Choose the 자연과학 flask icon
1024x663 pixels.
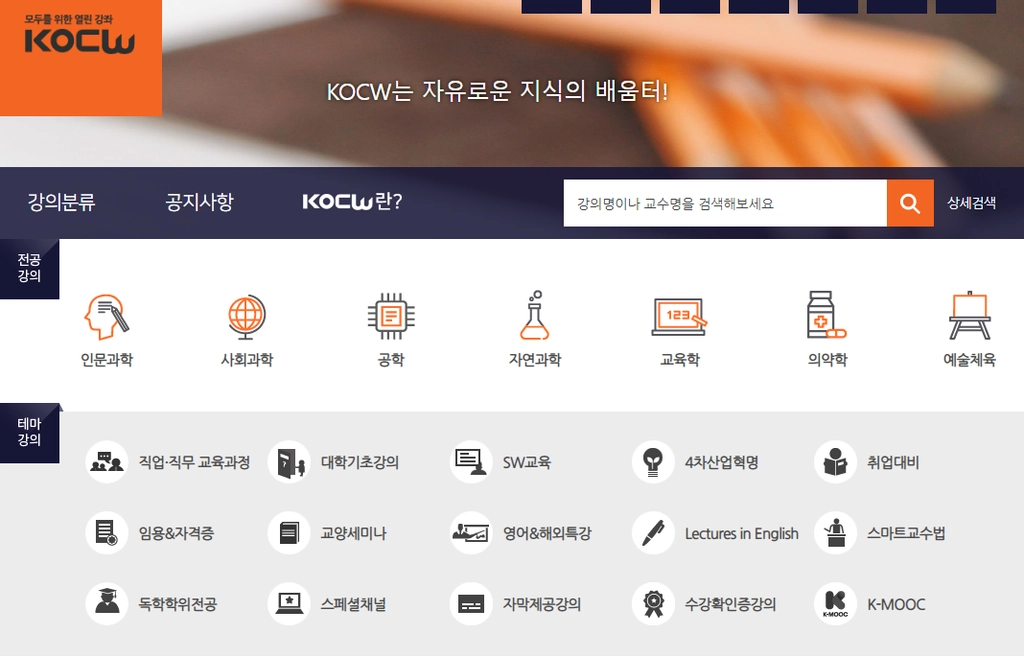[x=535, y=315]
